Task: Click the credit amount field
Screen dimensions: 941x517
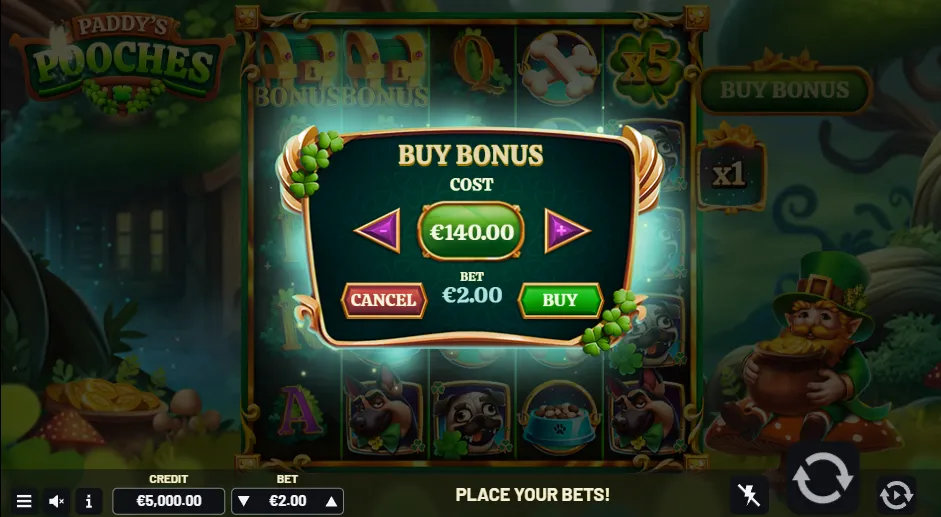Action: [169, 501]
